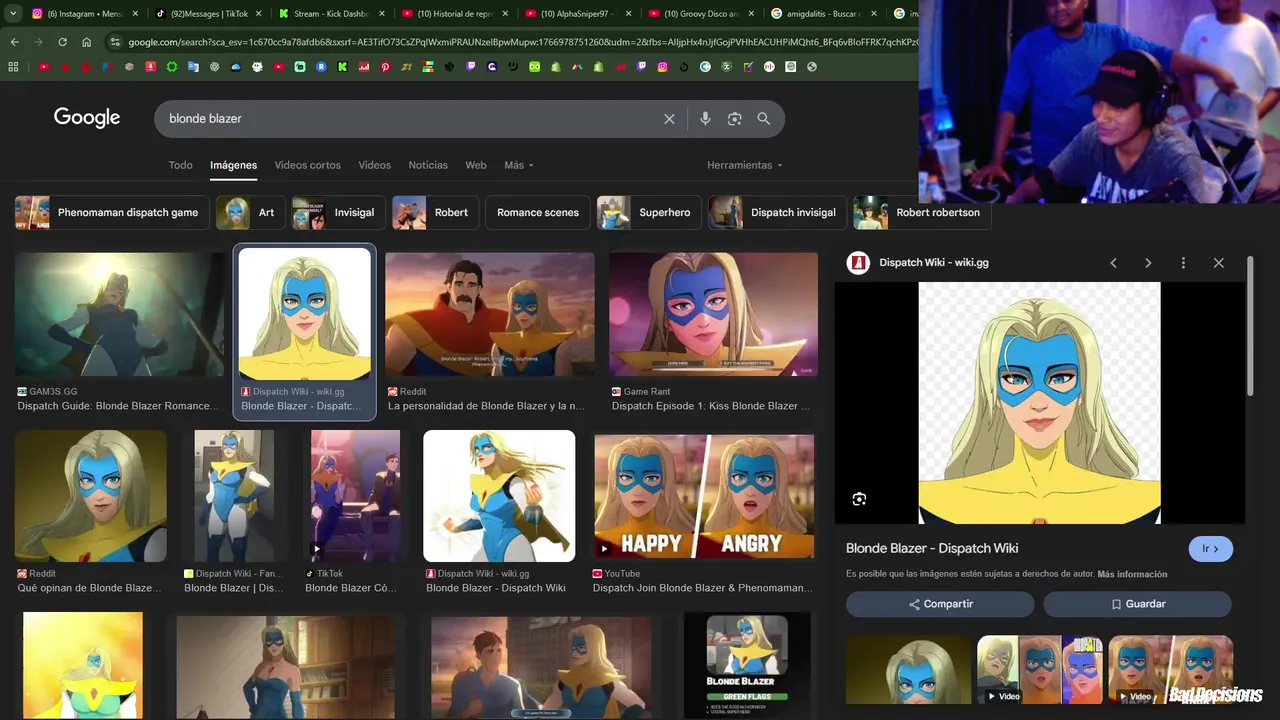Open the Kick bookmark icon
Screen dimensions: 1280x720
coord(342,67)
